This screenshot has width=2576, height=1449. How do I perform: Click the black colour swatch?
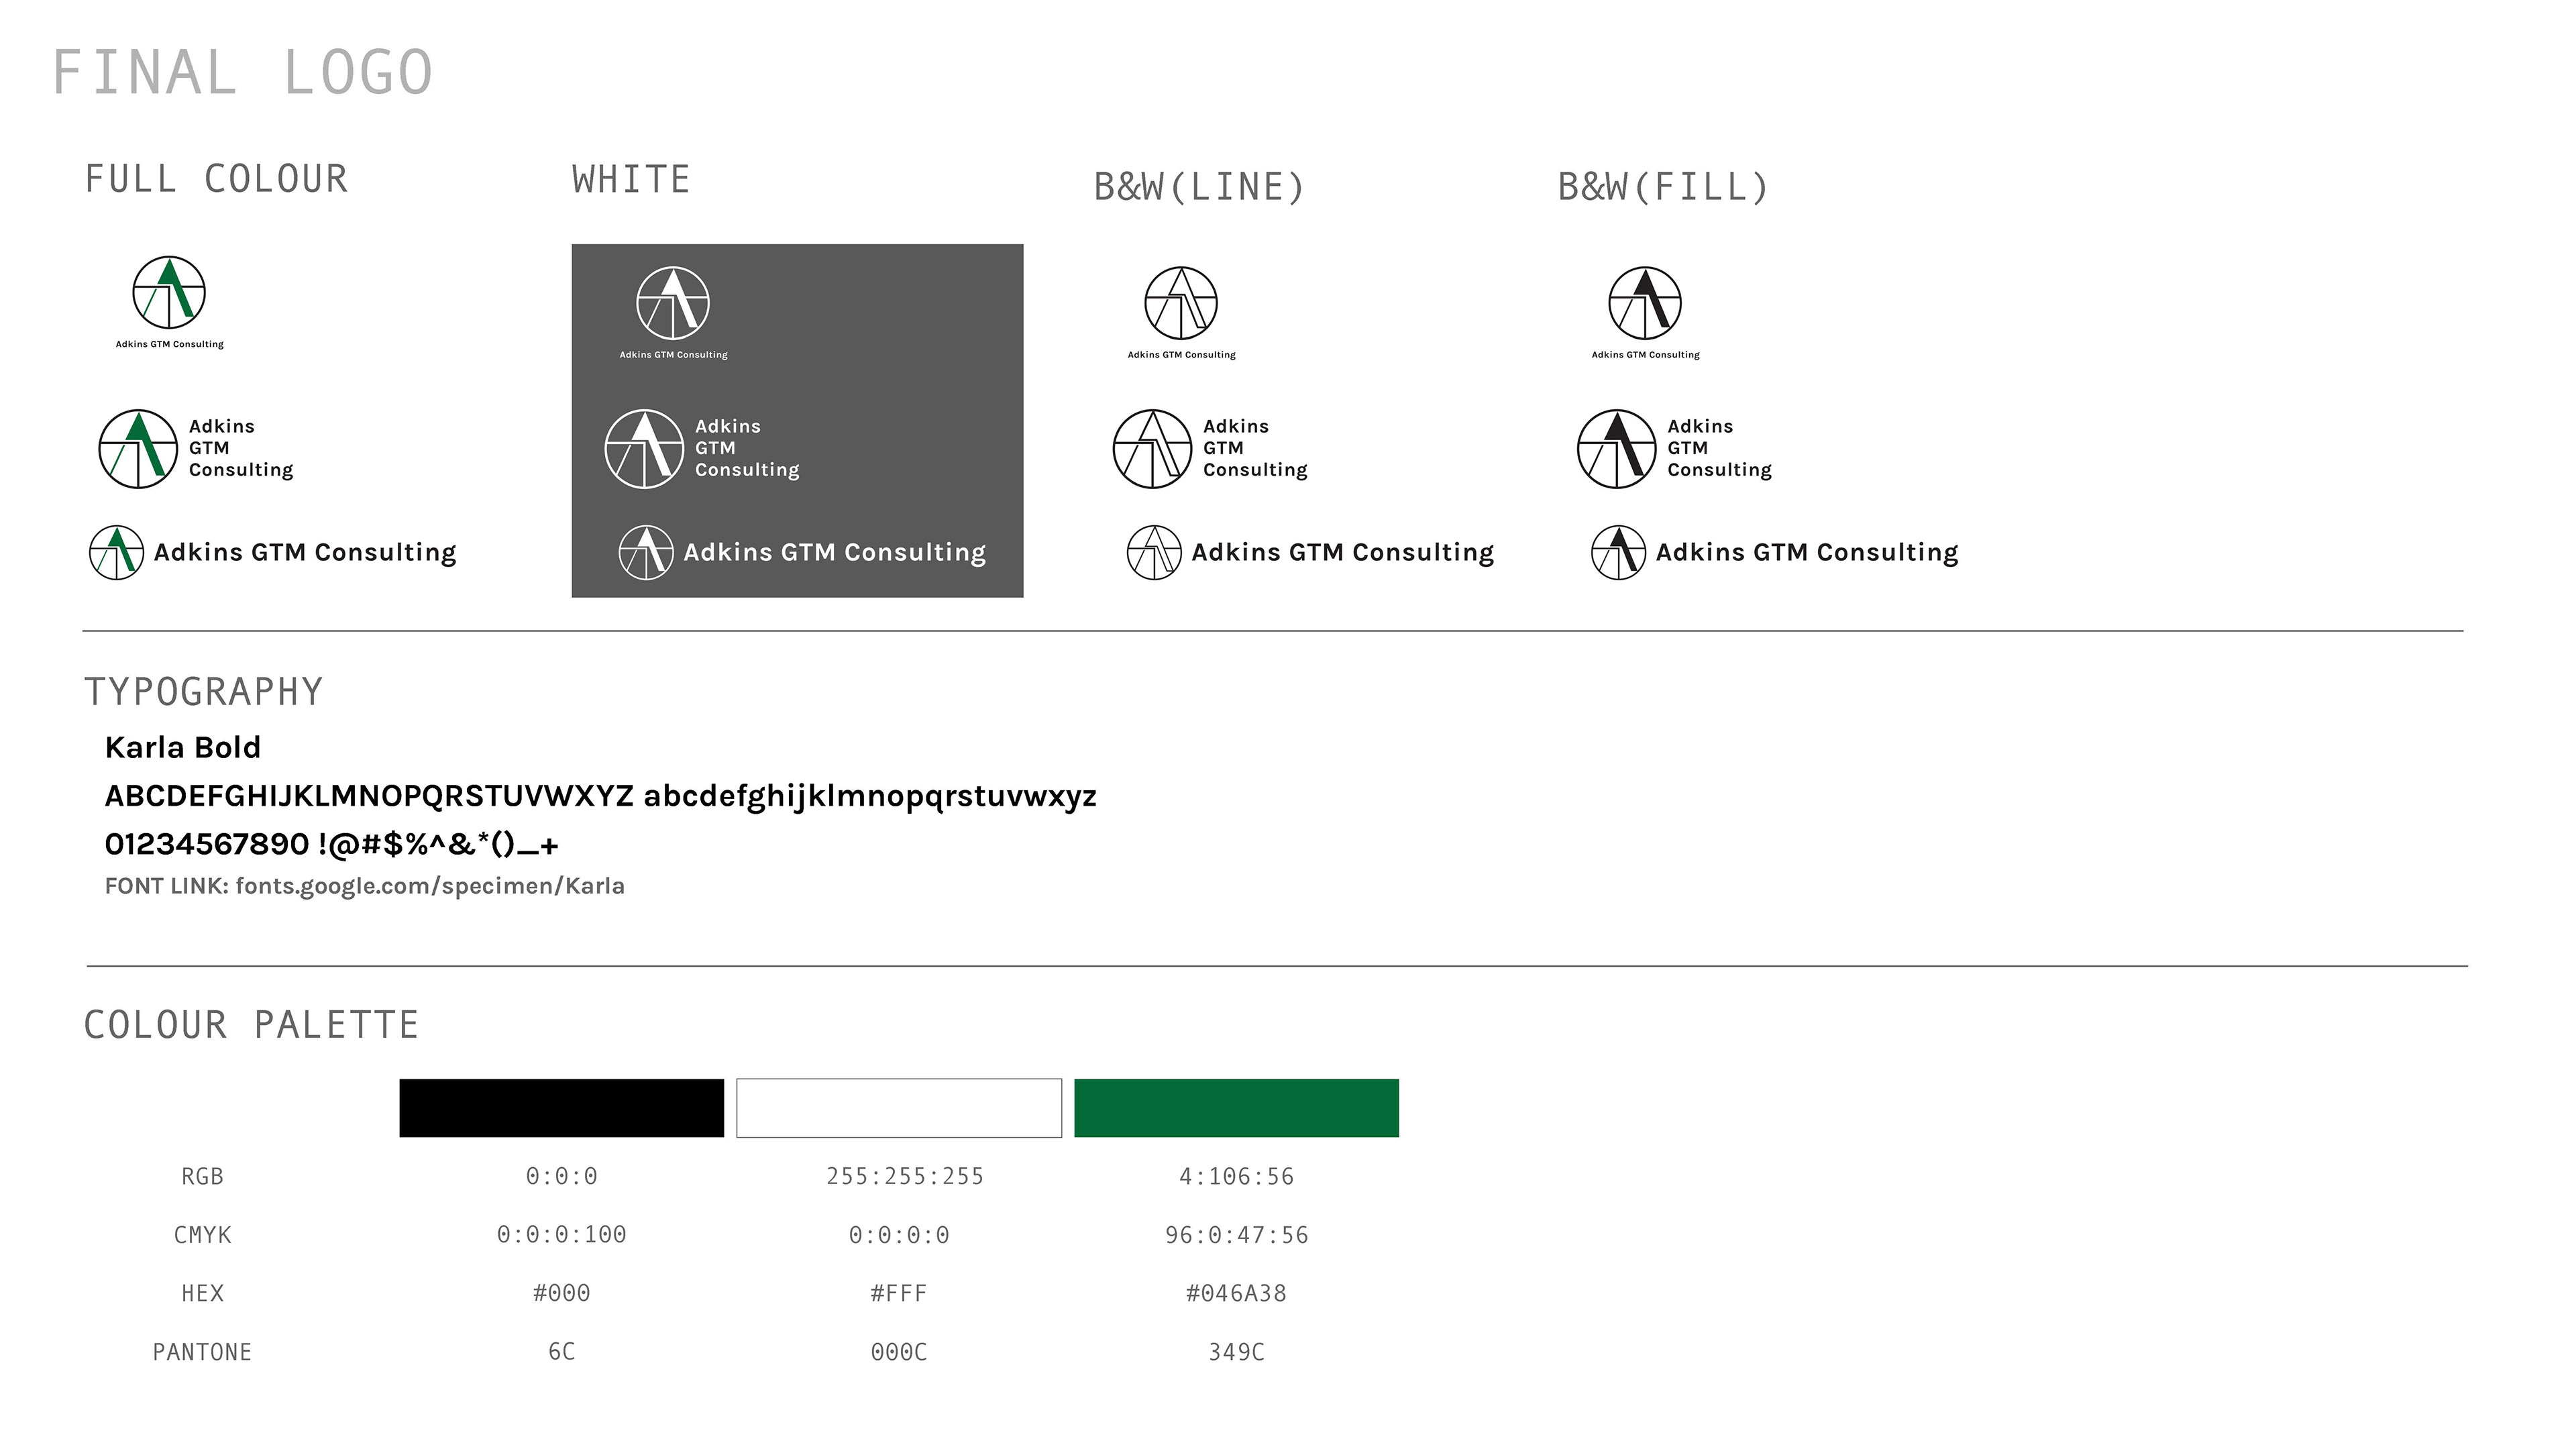coord(562,1108)
